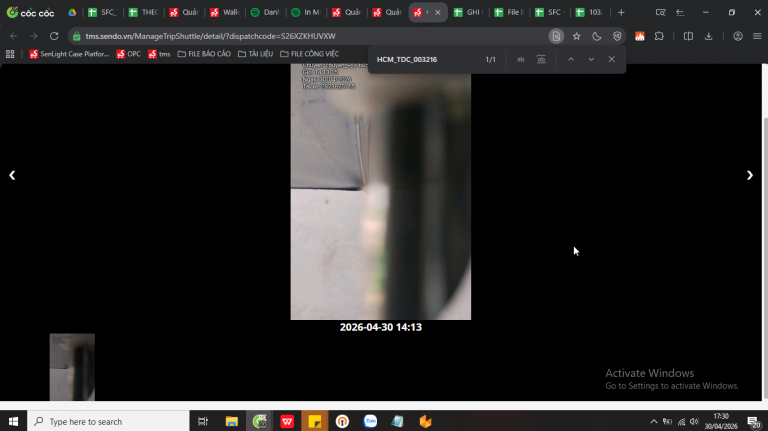768x431 pixels.
Task: Click the main enlarged photo
Action: (x=381, y=192)
